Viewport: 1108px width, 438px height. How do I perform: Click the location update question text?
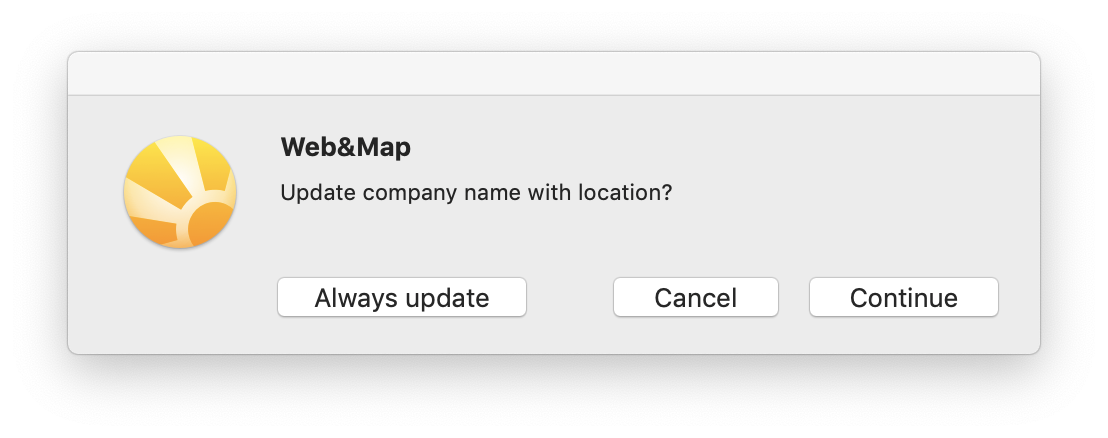(476, 192)
